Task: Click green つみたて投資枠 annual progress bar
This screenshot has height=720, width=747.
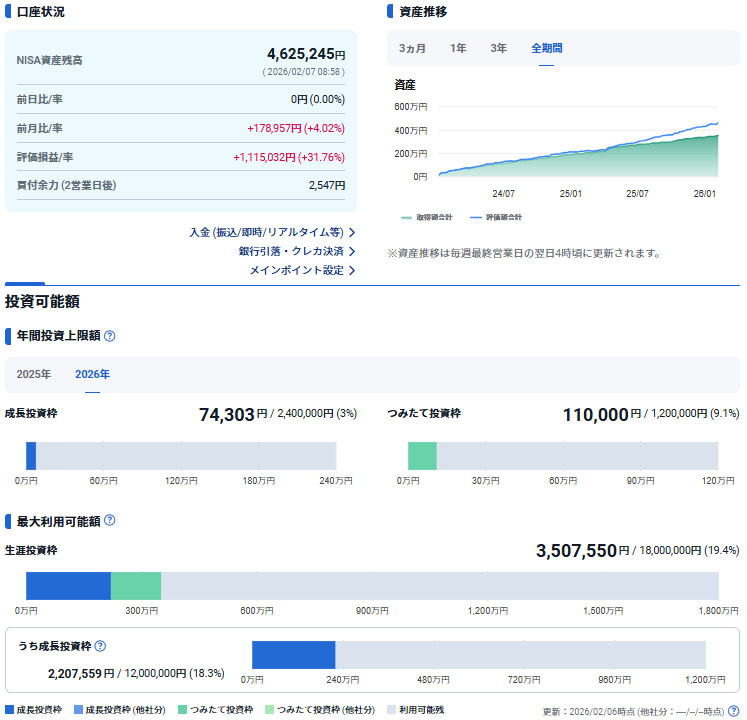Action: (x=422, y=455)
